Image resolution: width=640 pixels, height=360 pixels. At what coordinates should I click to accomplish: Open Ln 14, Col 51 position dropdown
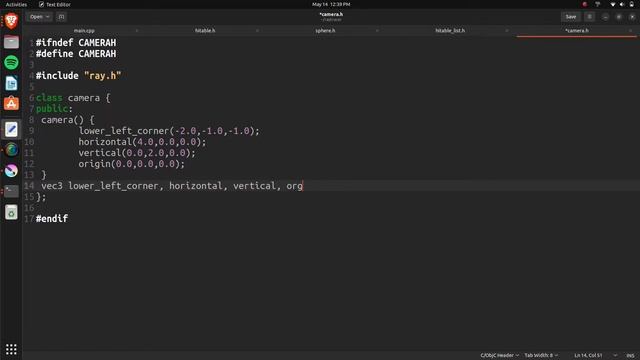click(596, 356)
